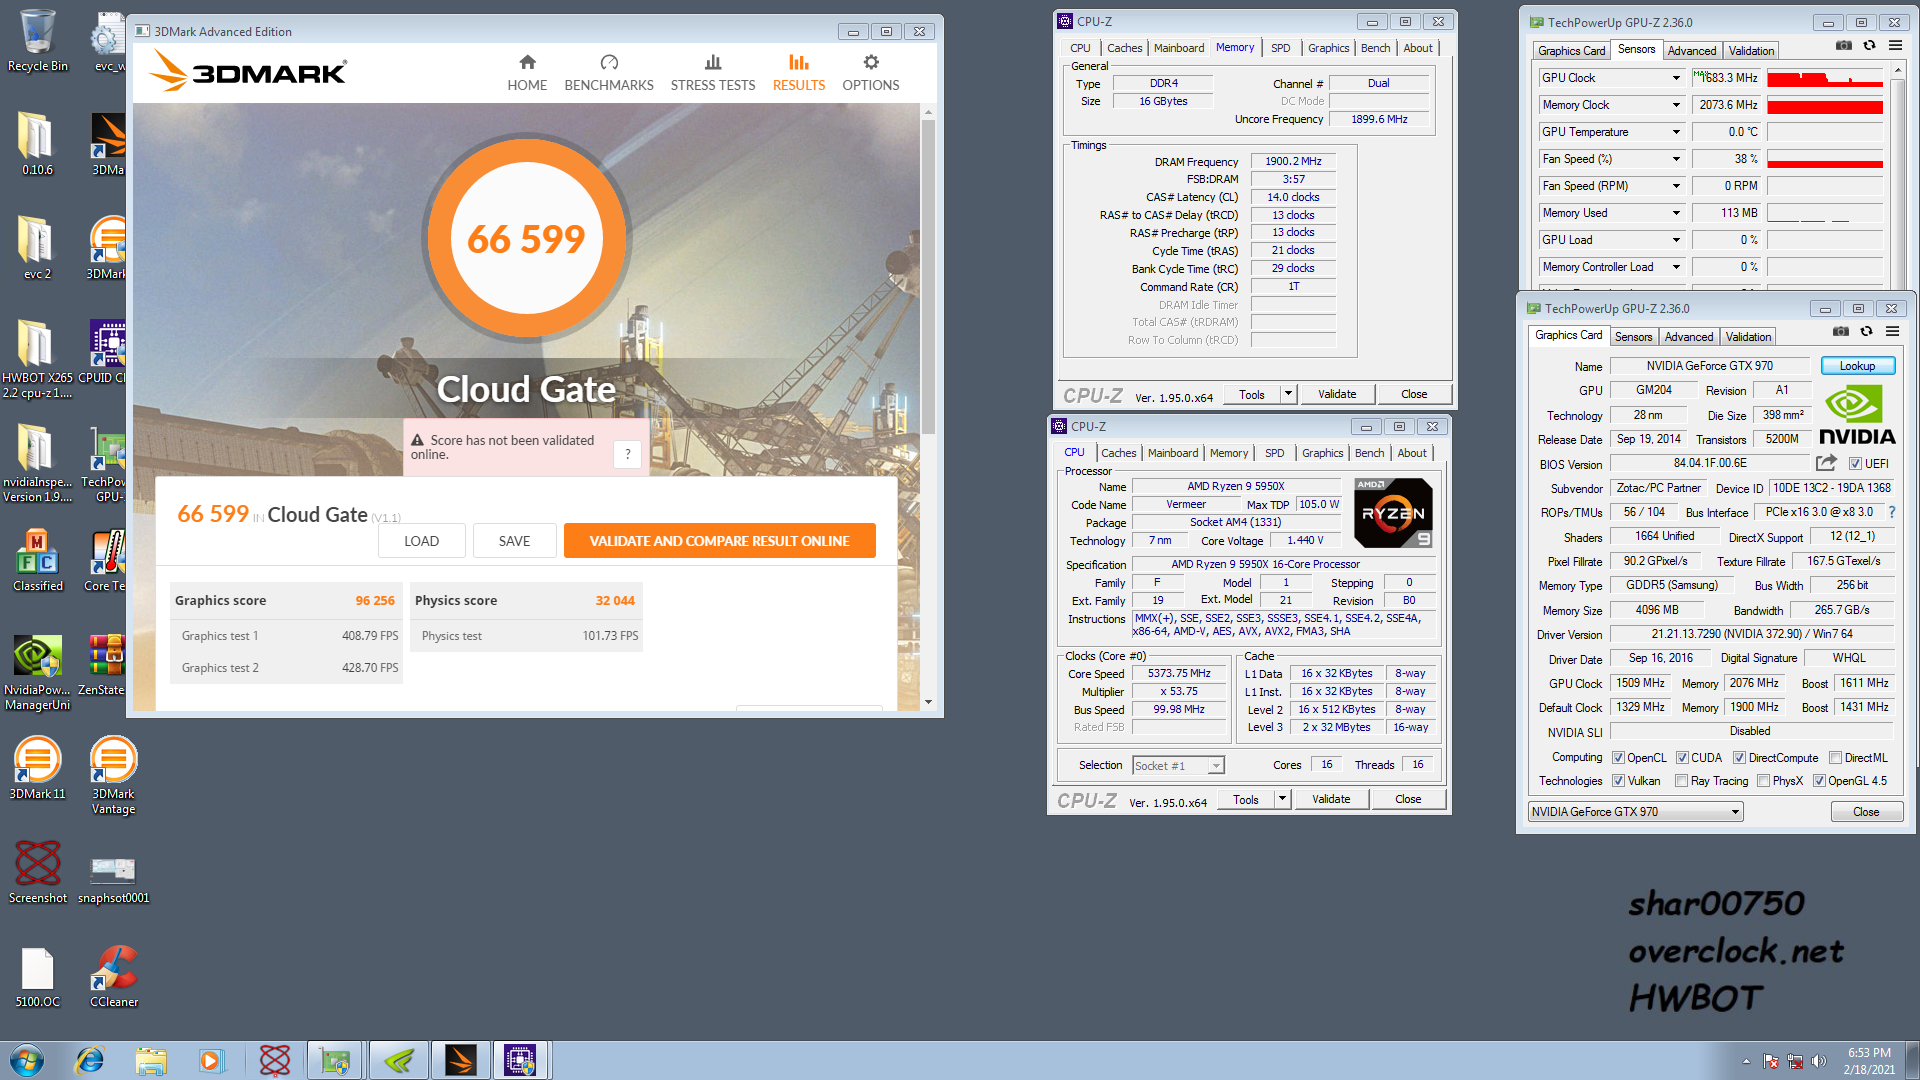The image size is (1920, 1080).
Task: Open CCleaner desktop shortcut
Action: pyautogui.click(x=114, y=977)
